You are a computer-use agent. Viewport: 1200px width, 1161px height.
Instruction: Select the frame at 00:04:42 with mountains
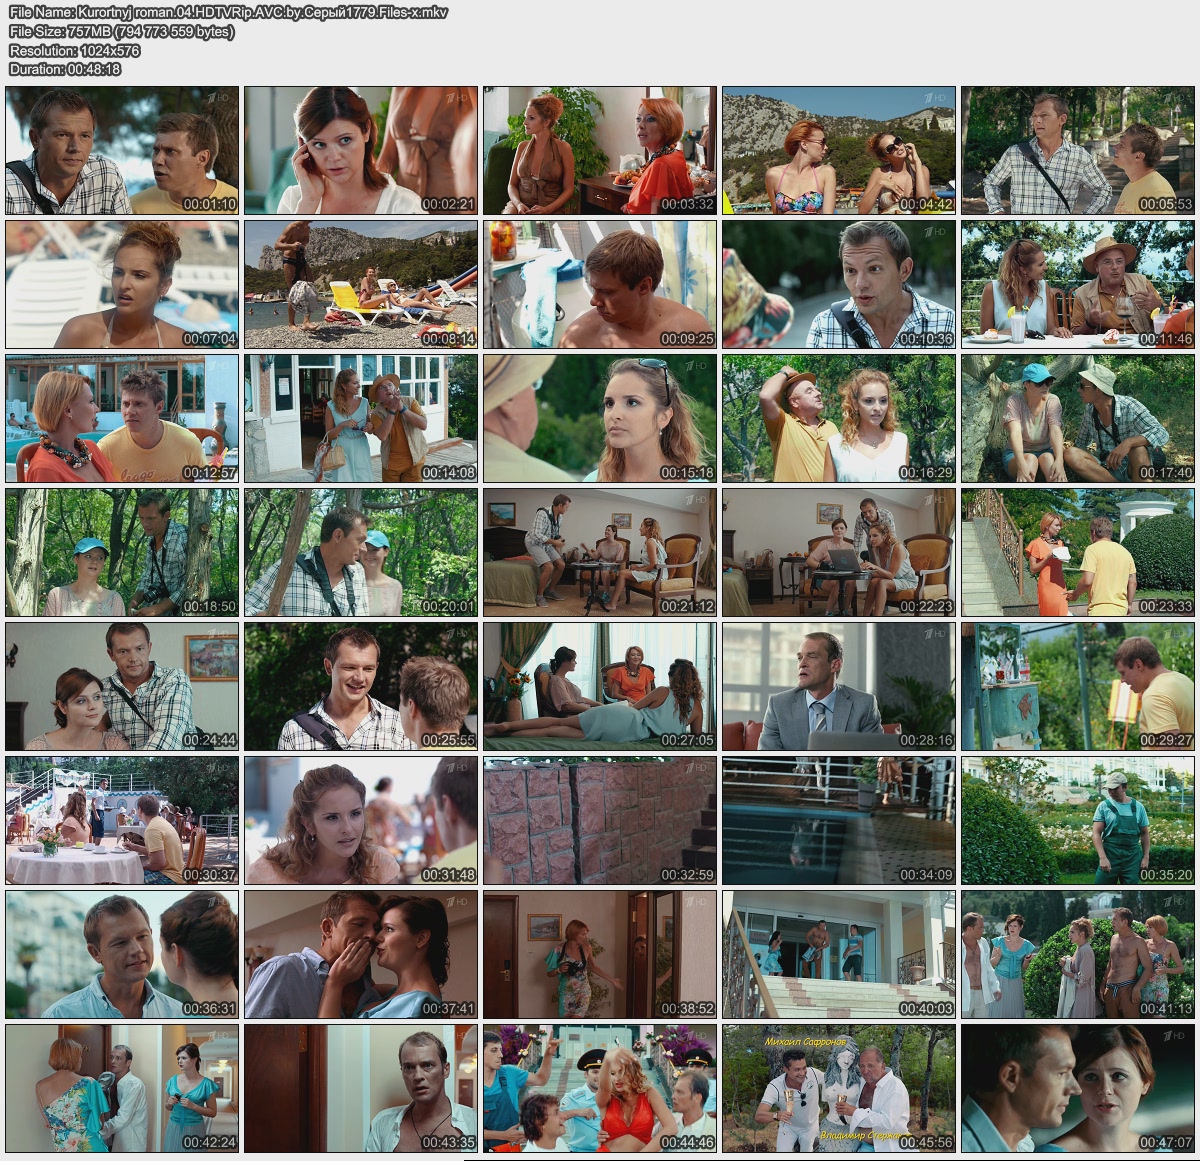pyautogui.click(x=839, y=150)
